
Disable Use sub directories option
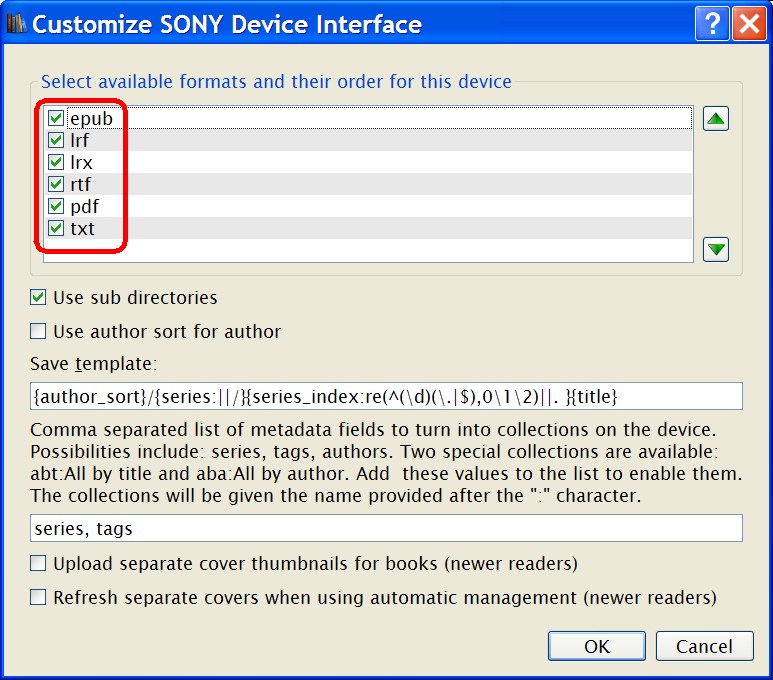[38, 297]
